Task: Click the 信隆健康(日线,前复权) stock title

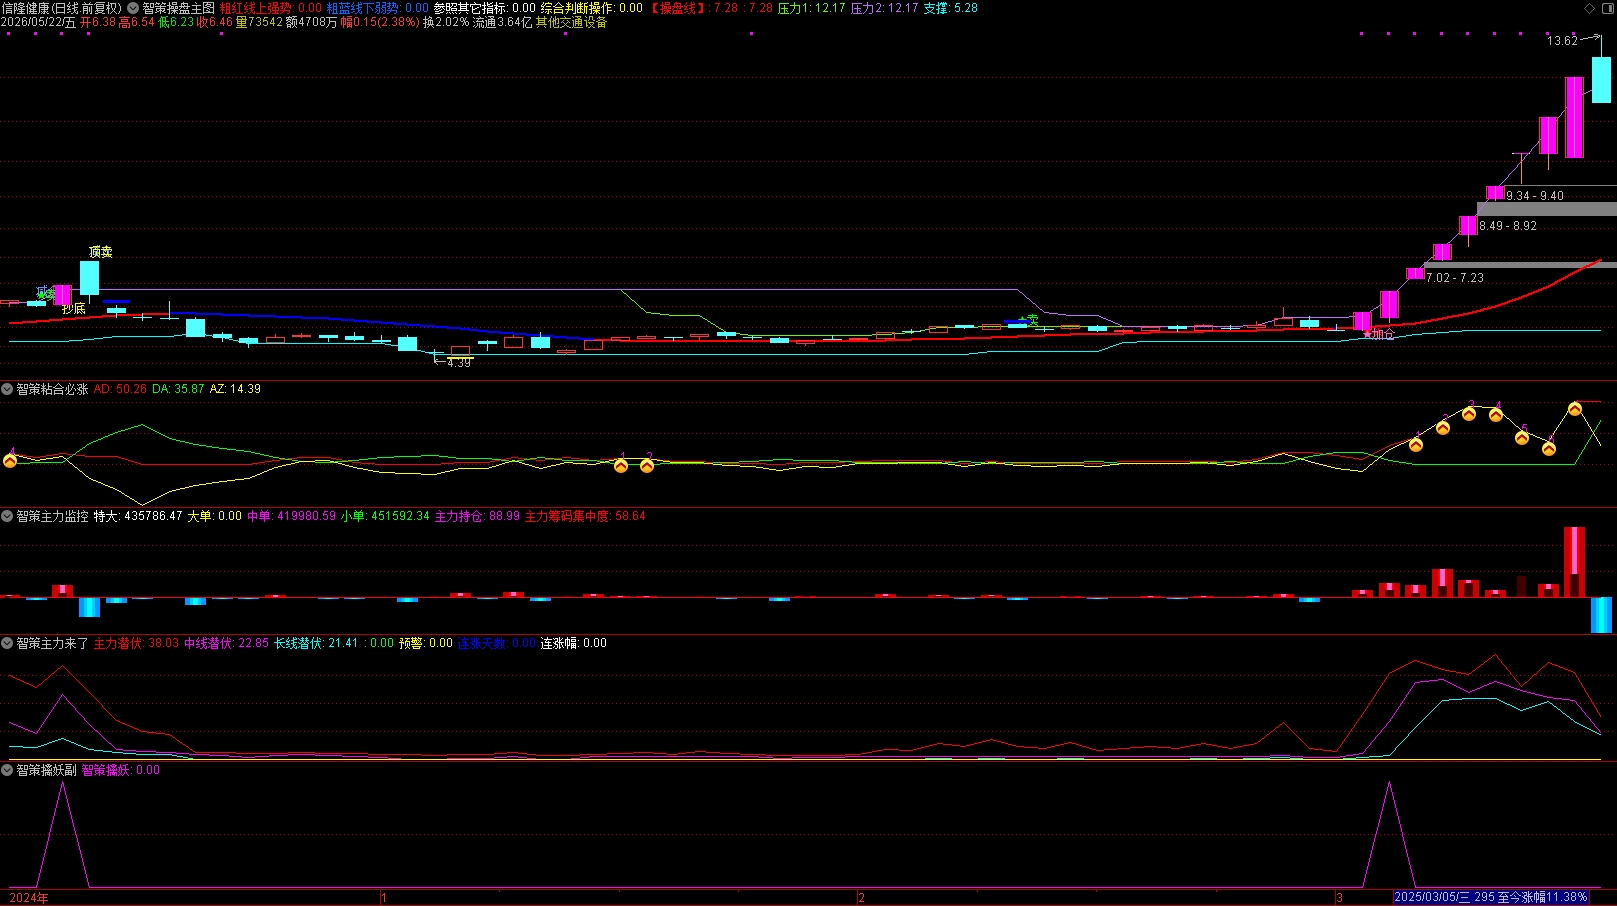Action: [x=62, y=8]
